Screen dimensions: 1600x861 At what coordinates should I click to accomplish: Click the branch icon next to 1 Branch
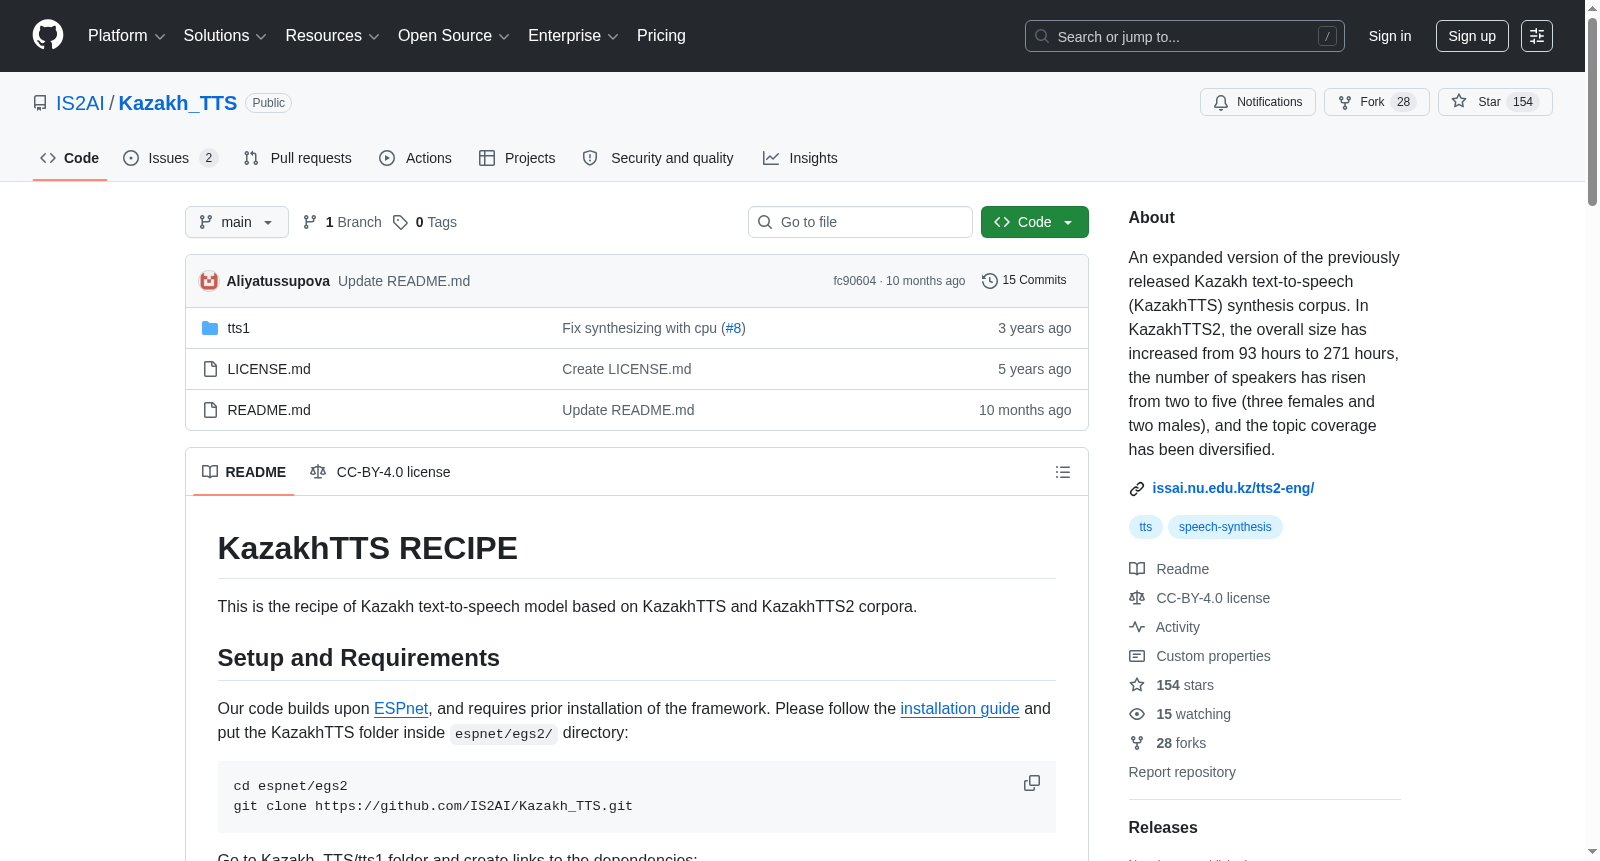pyautogui.click(x=310, y=222)
